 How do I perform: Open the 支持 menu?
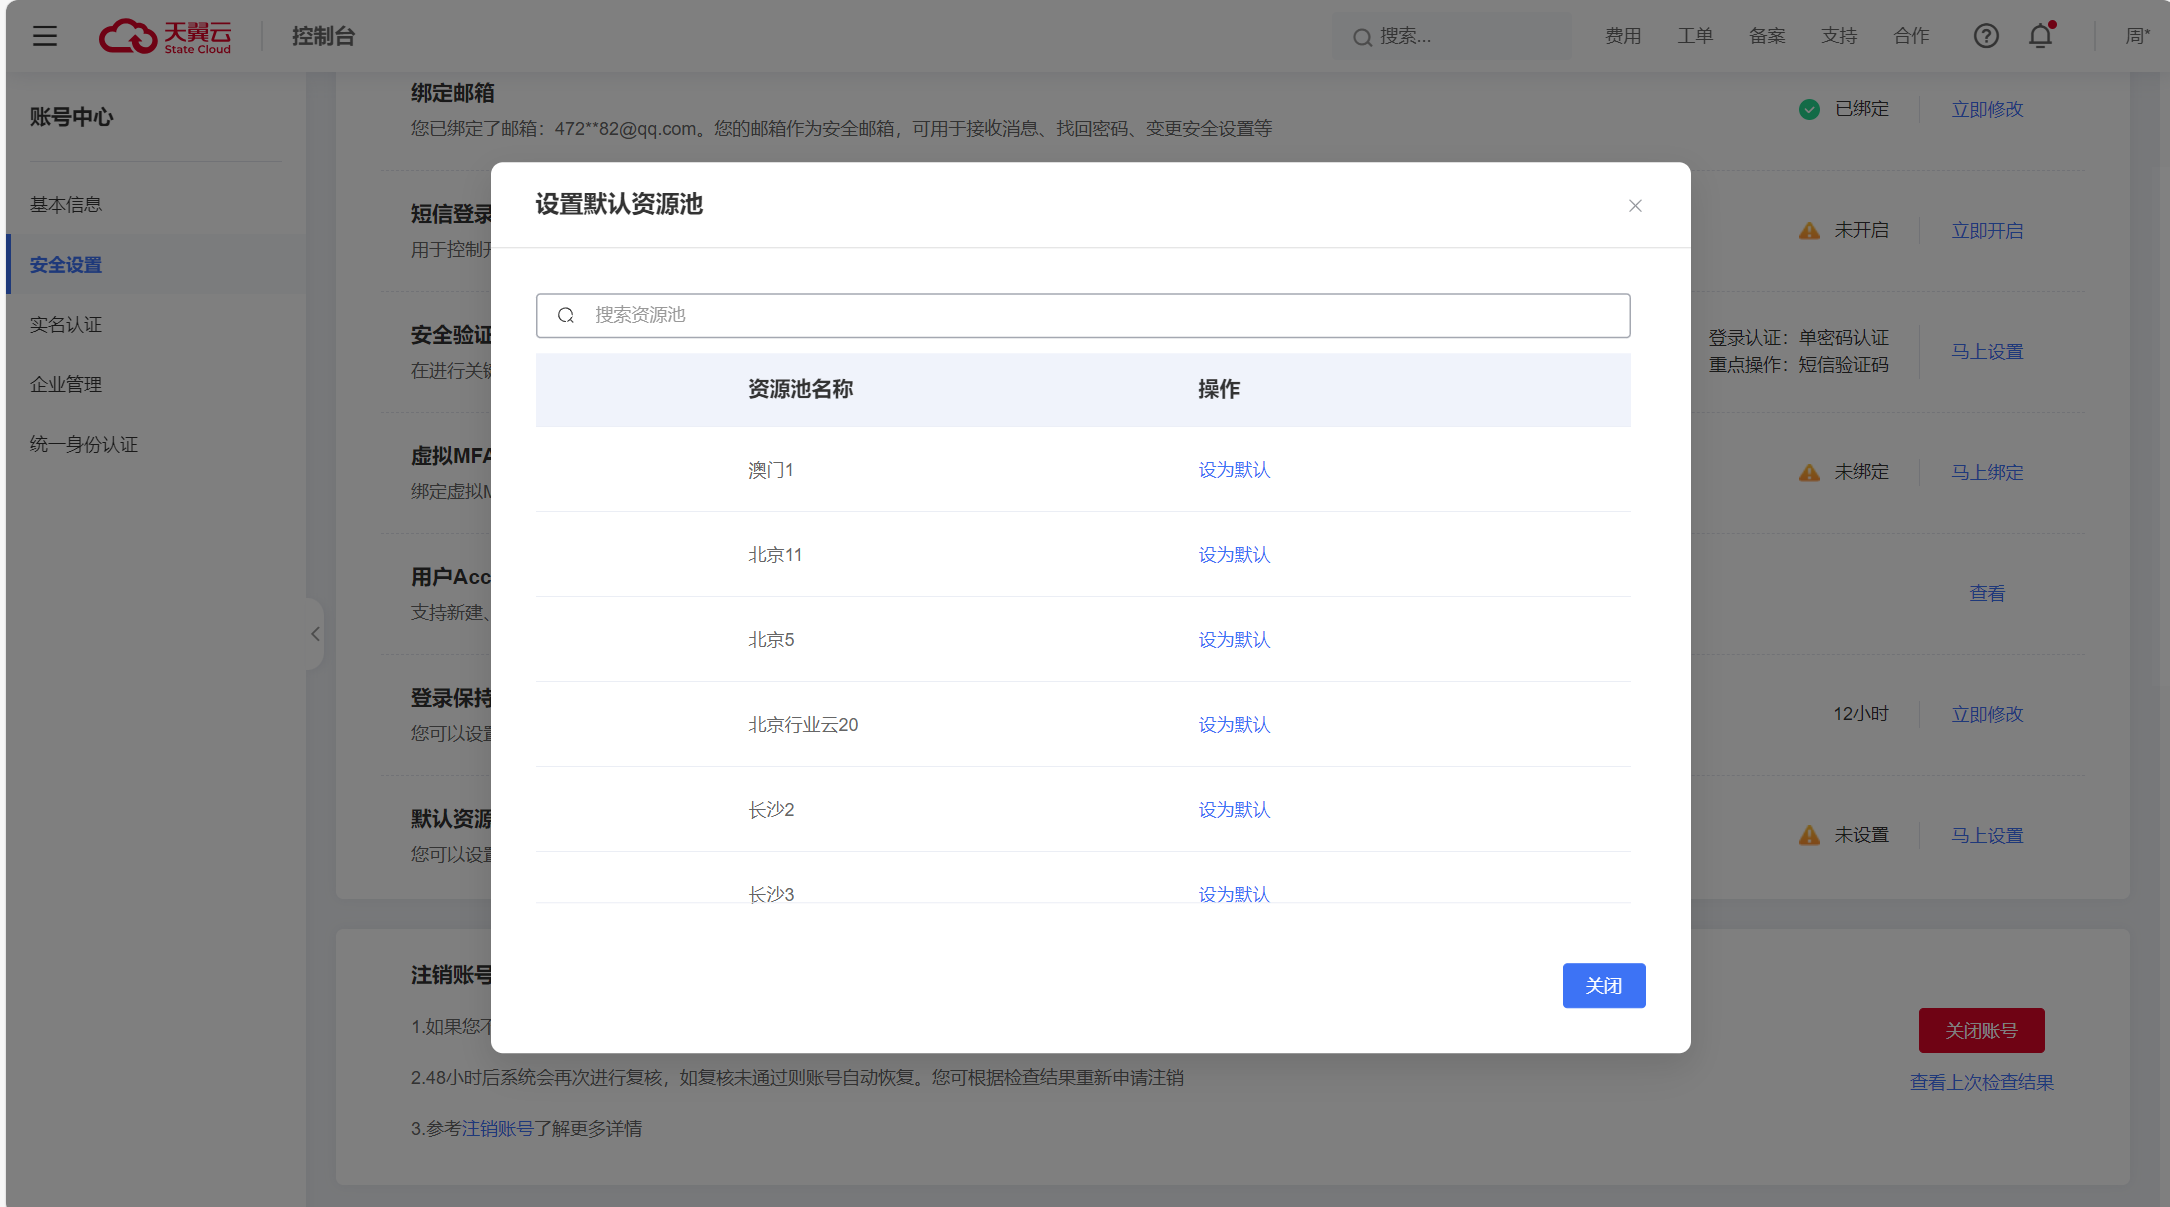1839,36
